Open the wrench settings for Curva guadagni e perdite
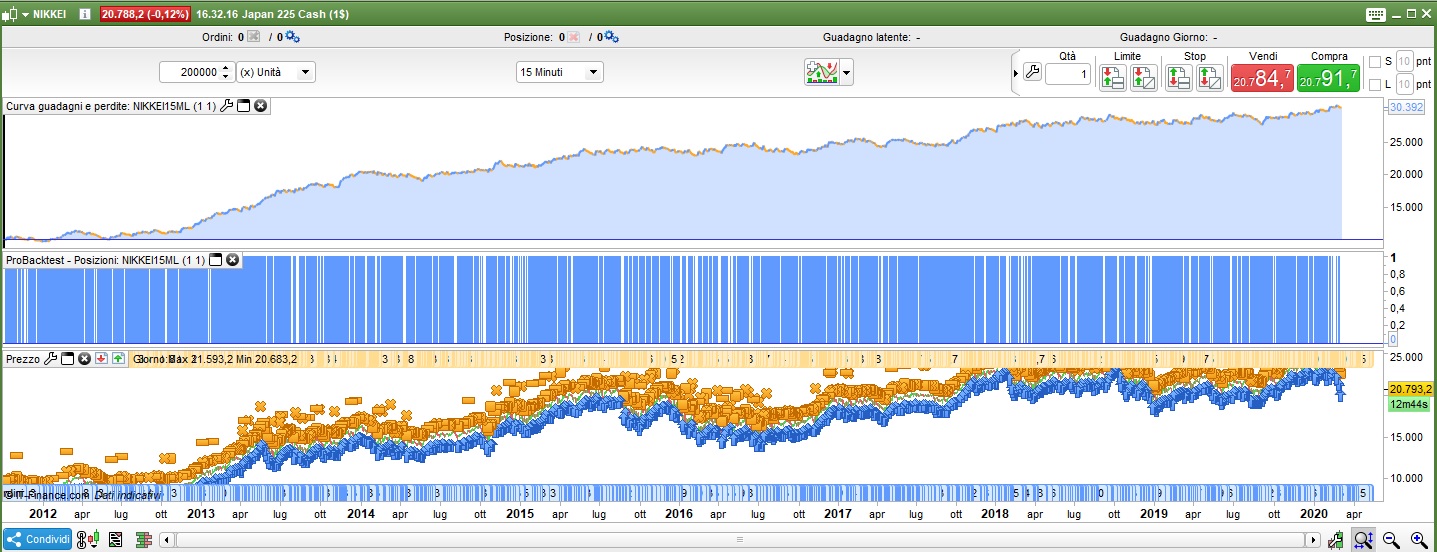This screenshot has height=552, width=1437. click(x=227, y=105)
